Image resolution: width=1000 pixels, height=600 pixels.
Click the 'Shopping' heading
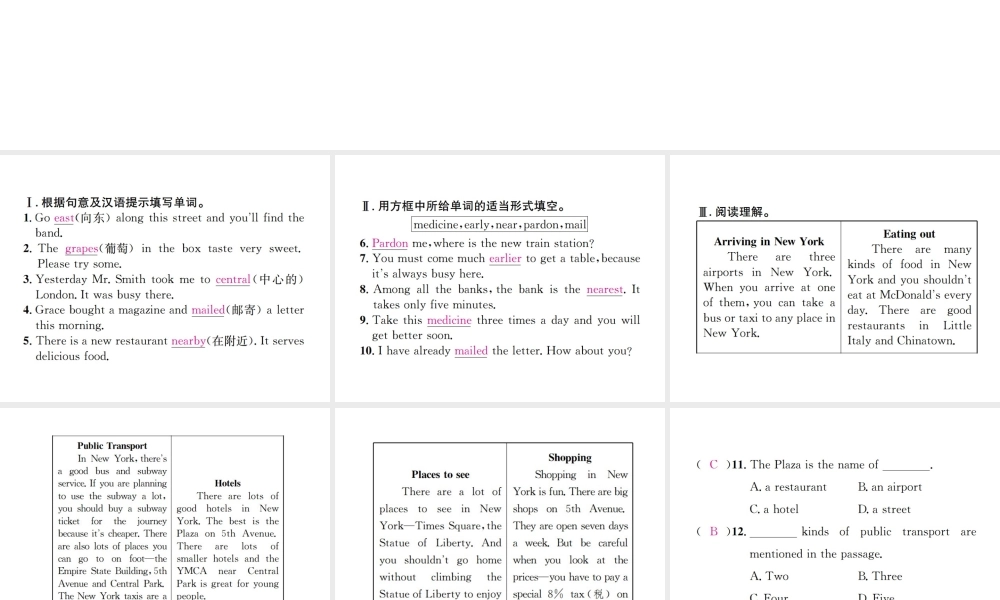[x=570, y=458]
